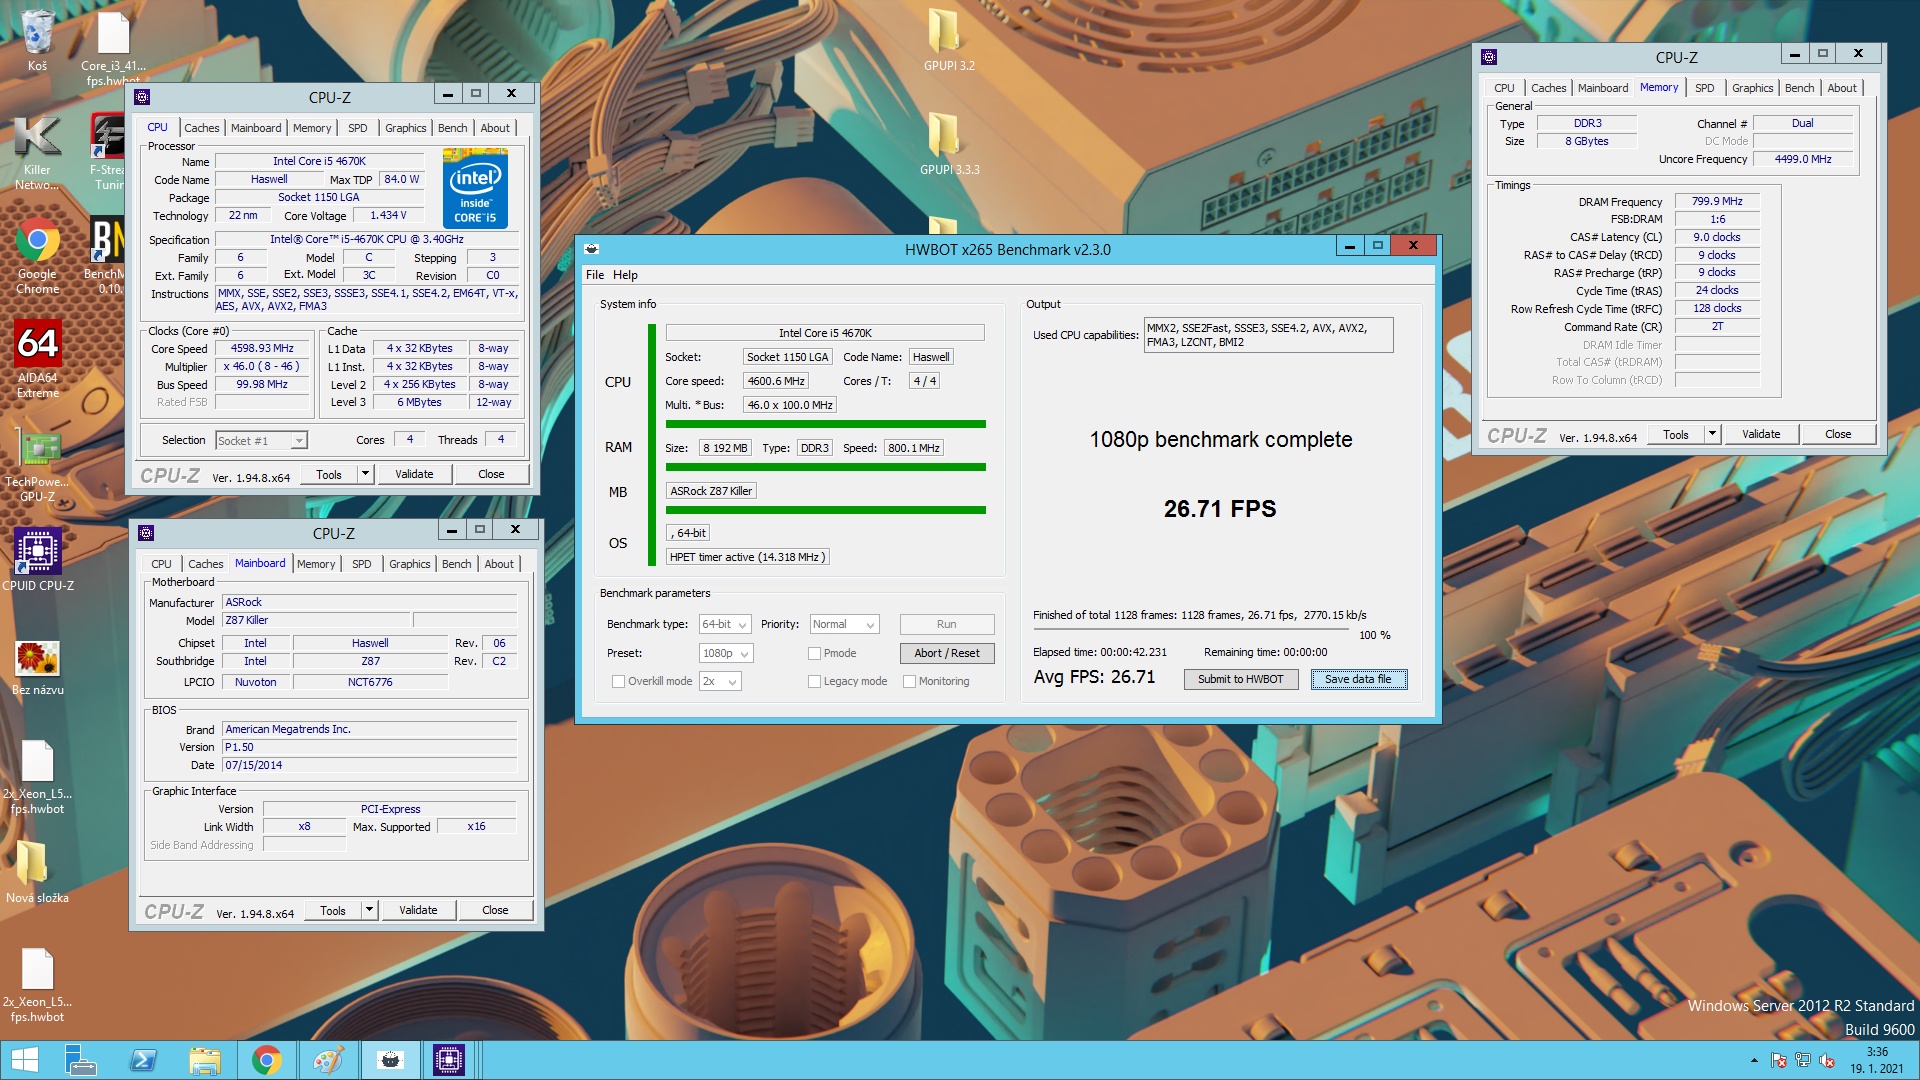
Task: Expand Tools arrow in CPU tab window
Action: [365, 474]
